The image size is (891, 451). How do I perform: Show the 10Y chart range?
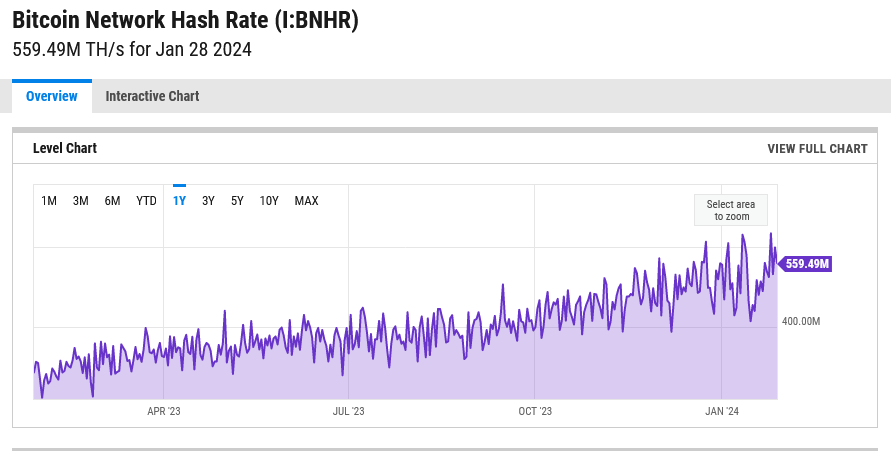click(269, 201)
